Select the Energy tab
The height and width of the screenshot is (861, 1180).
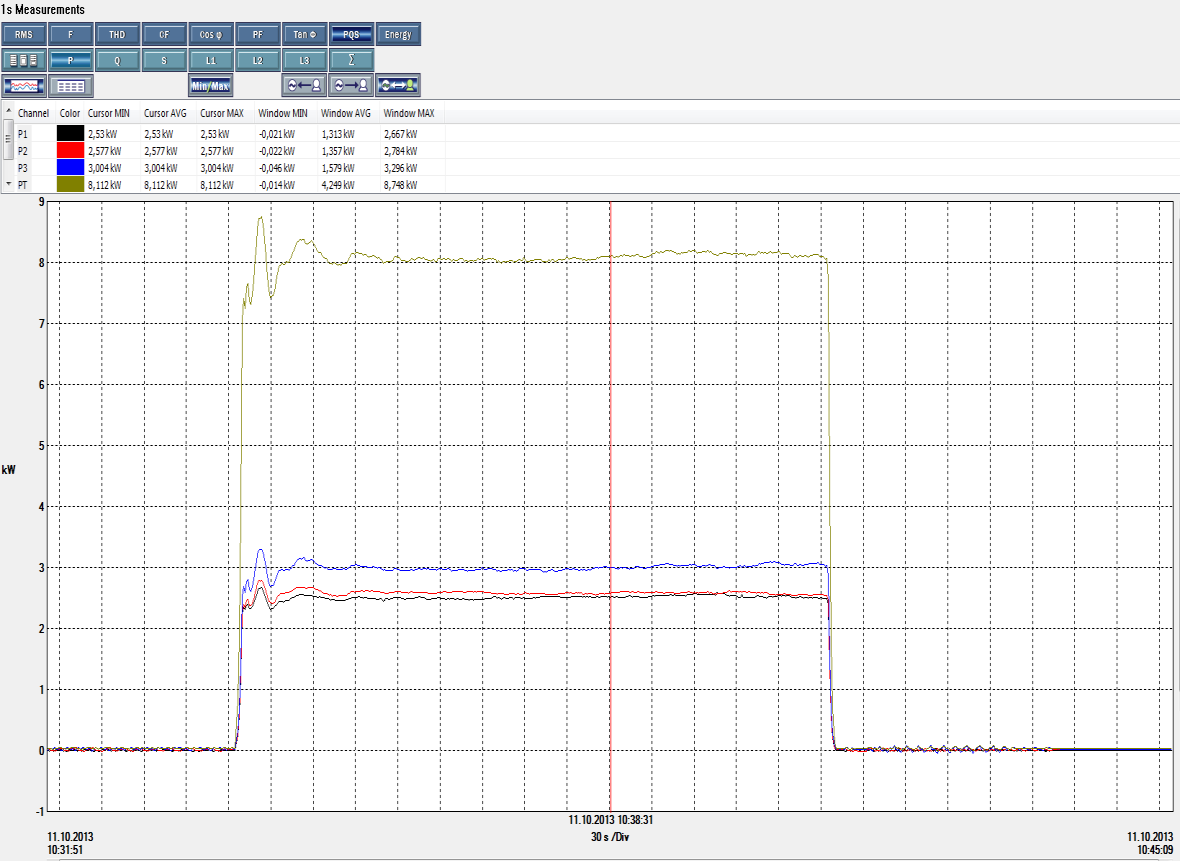[x=397, y=35]
